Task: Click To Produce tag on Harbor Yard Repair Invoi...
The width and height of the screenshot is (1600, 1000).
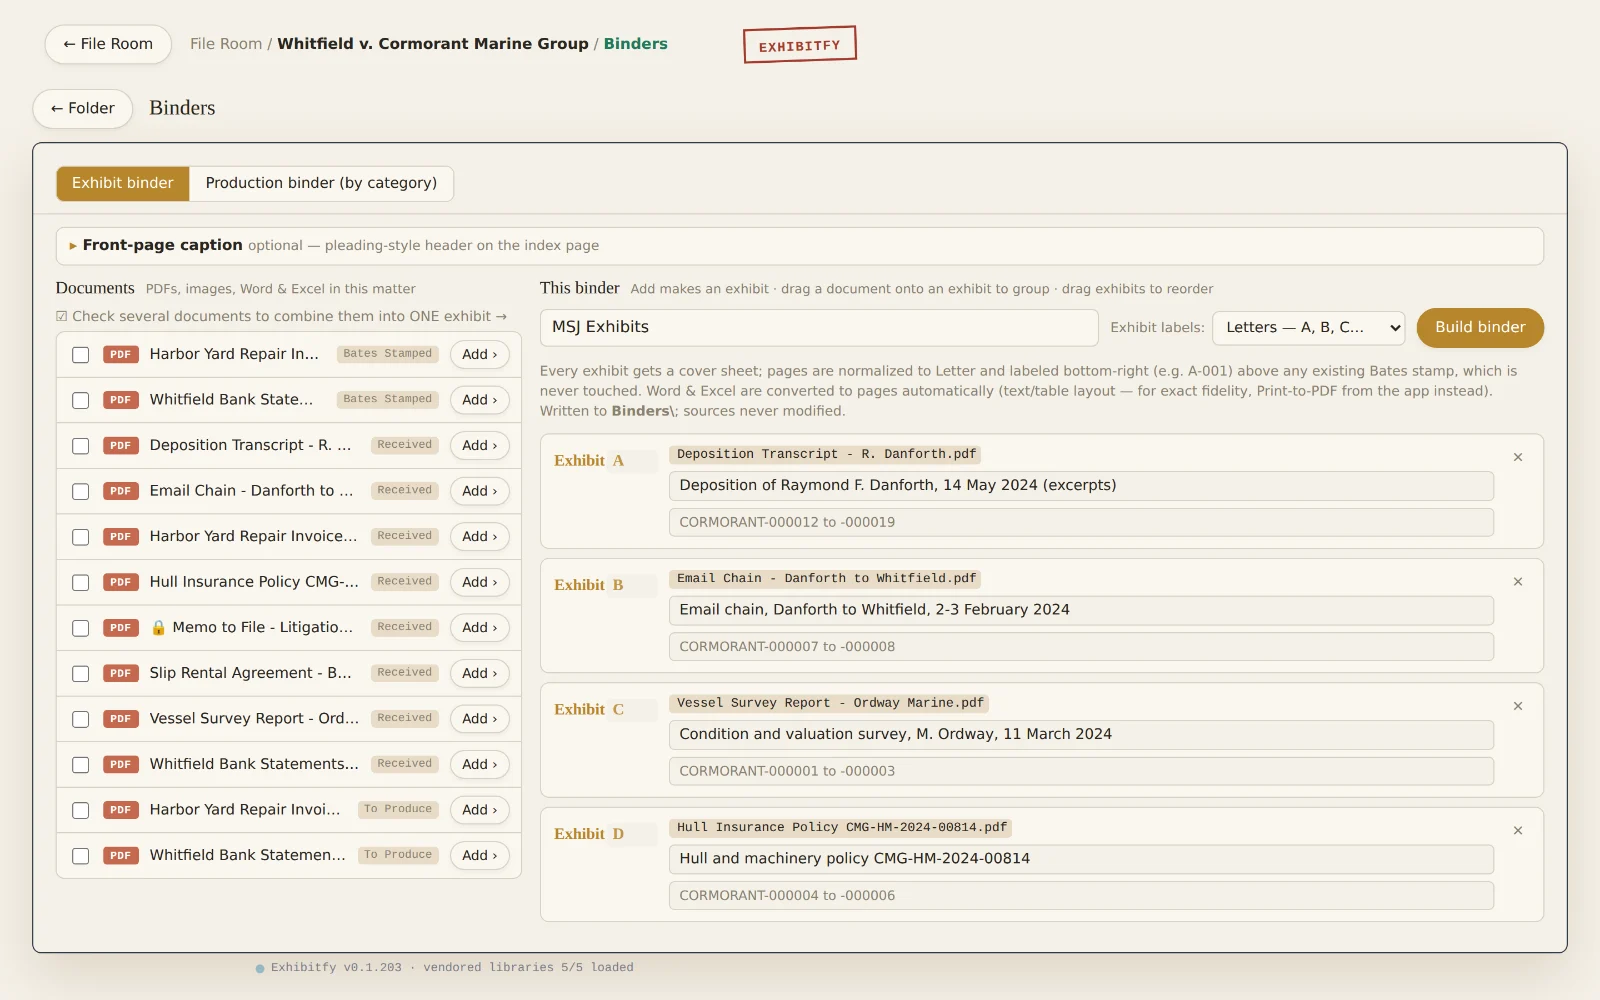Action: click(398, 809)
